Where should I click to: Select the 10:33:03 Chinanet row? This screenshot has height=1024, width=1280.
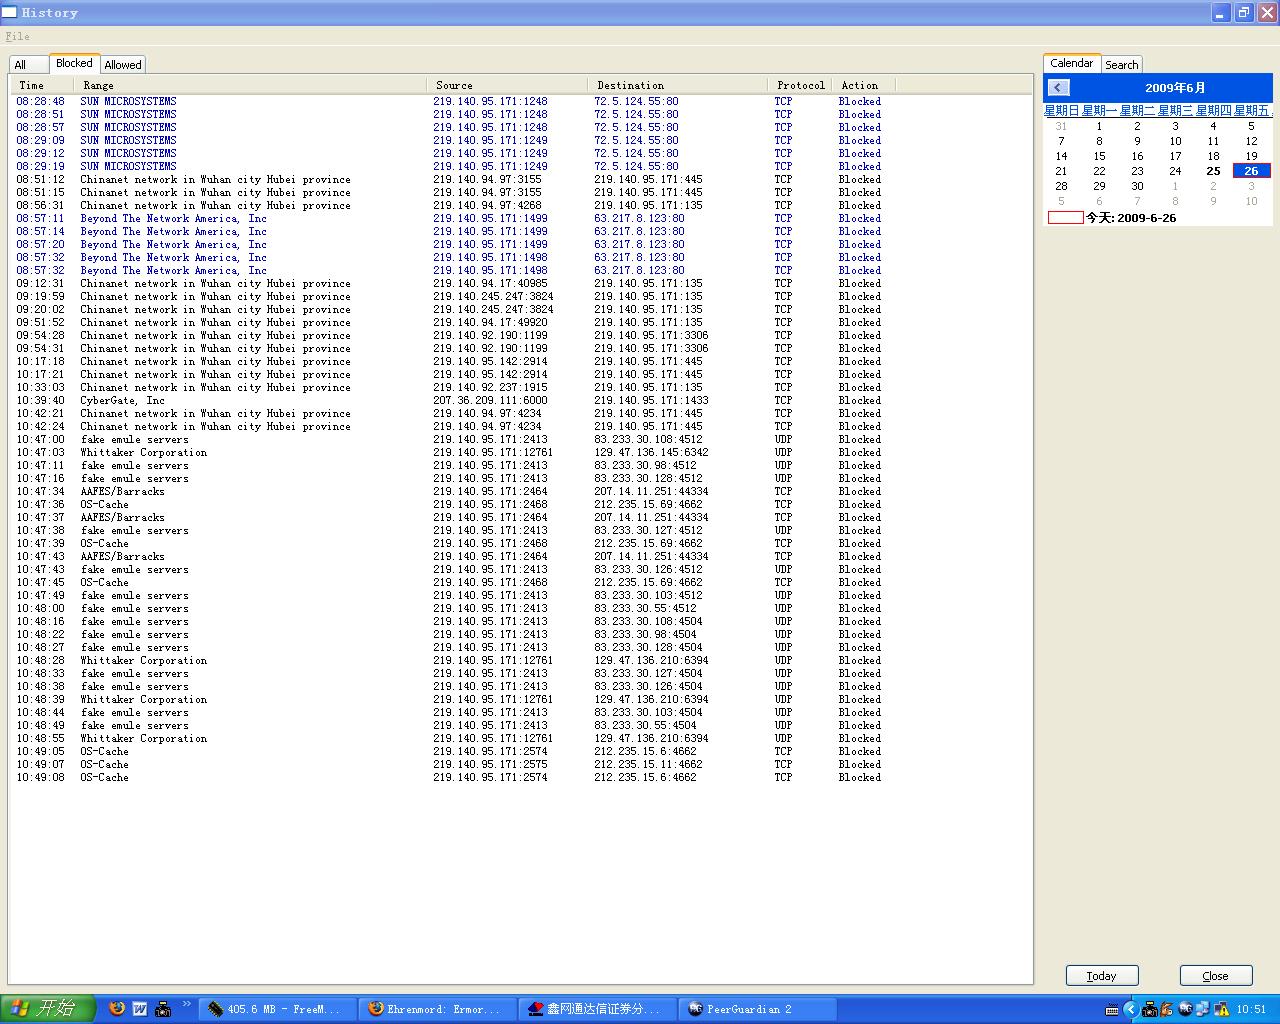(x=520, y=387)
